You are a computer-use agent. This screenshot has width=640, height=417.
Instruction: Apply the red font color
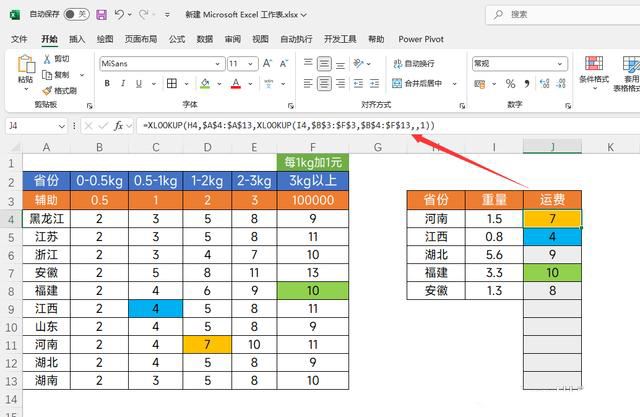tap(236, 84)
